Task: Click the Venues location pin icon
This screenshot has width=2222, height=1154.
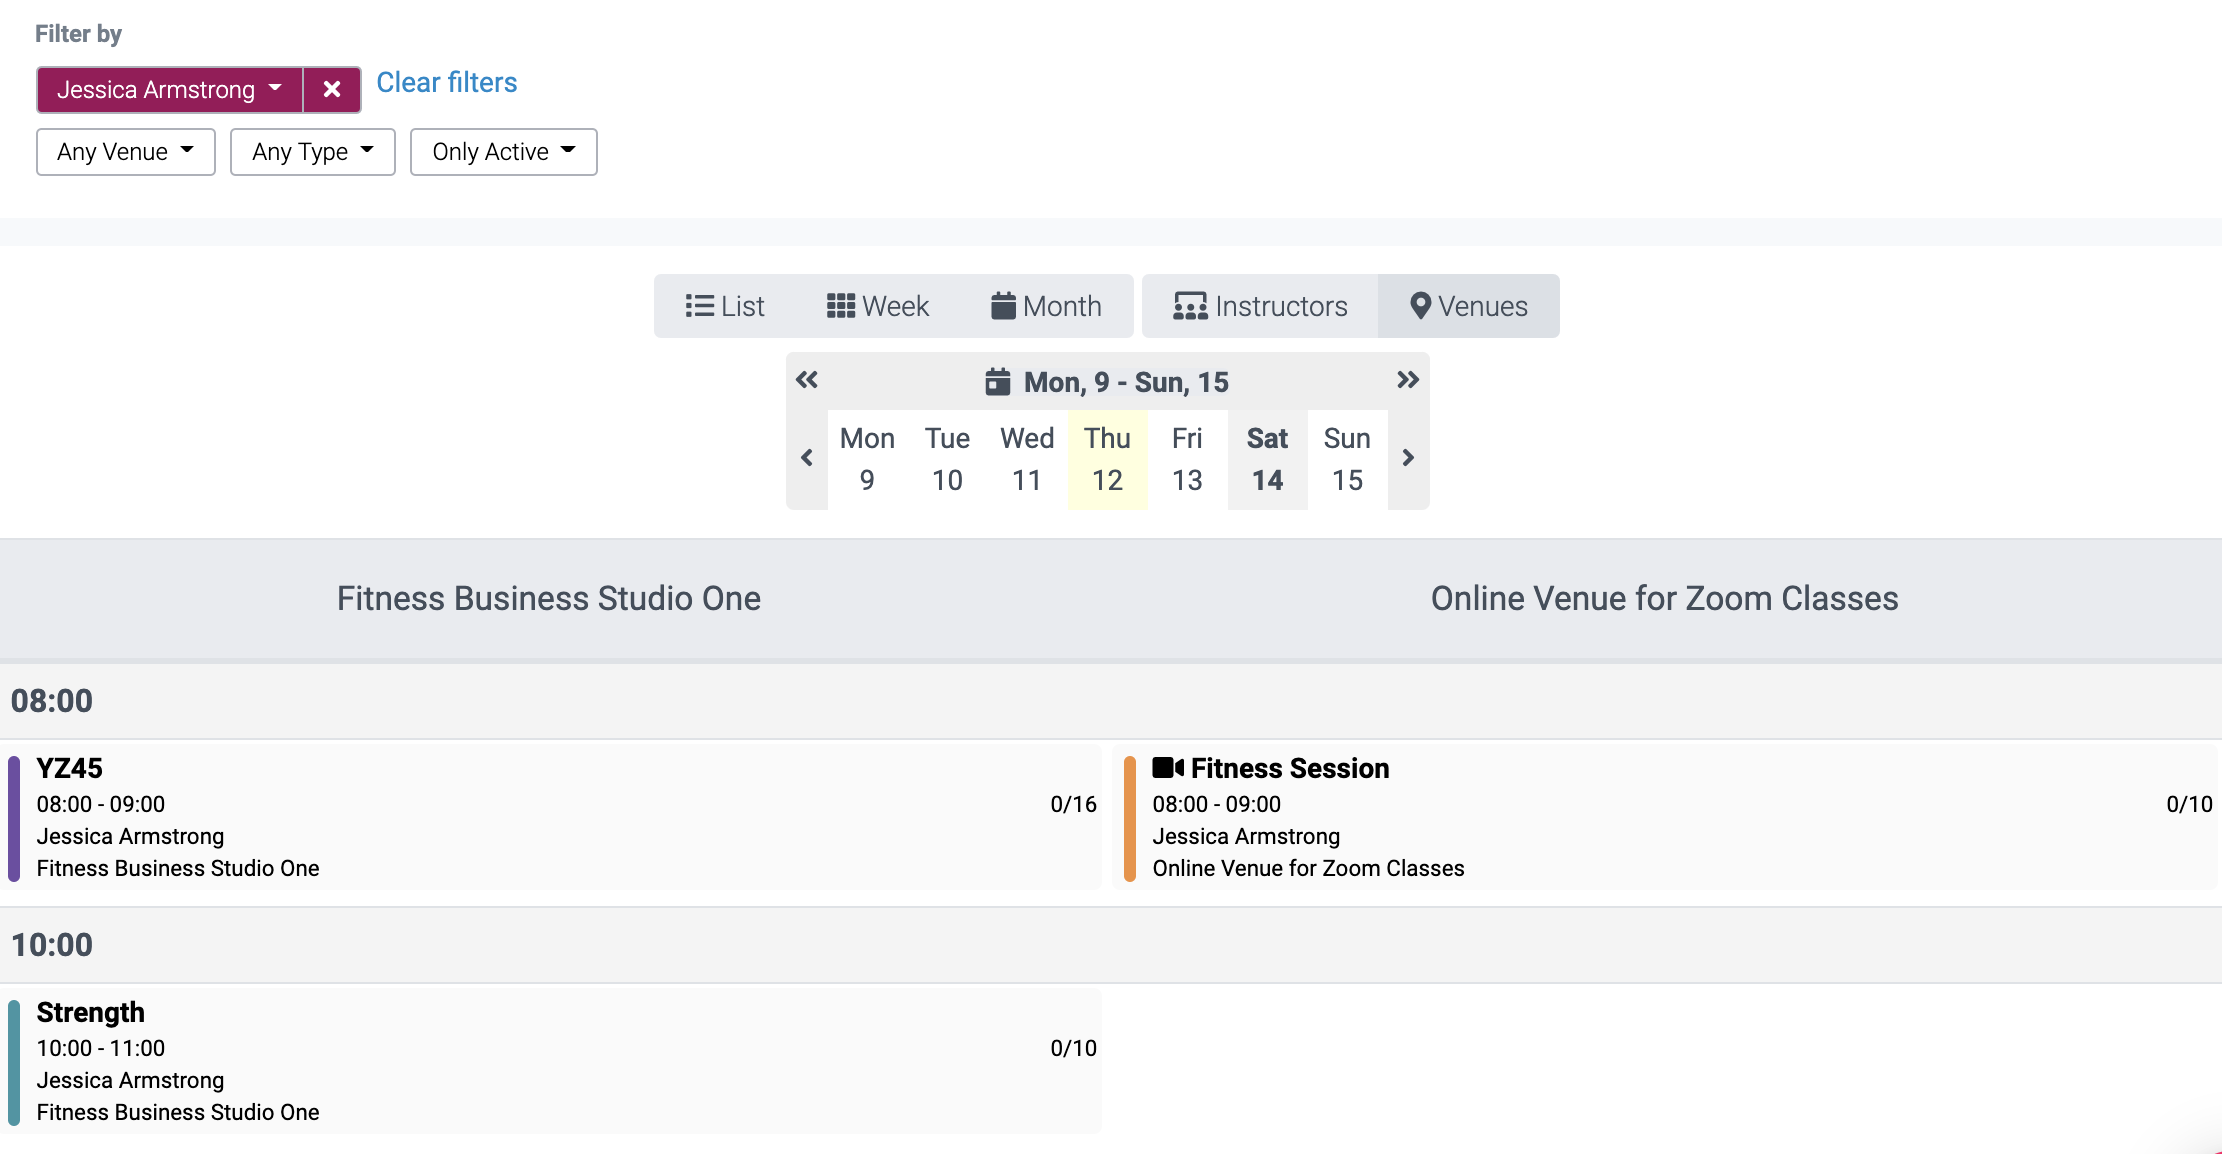Action: (x=1420, y=306)
